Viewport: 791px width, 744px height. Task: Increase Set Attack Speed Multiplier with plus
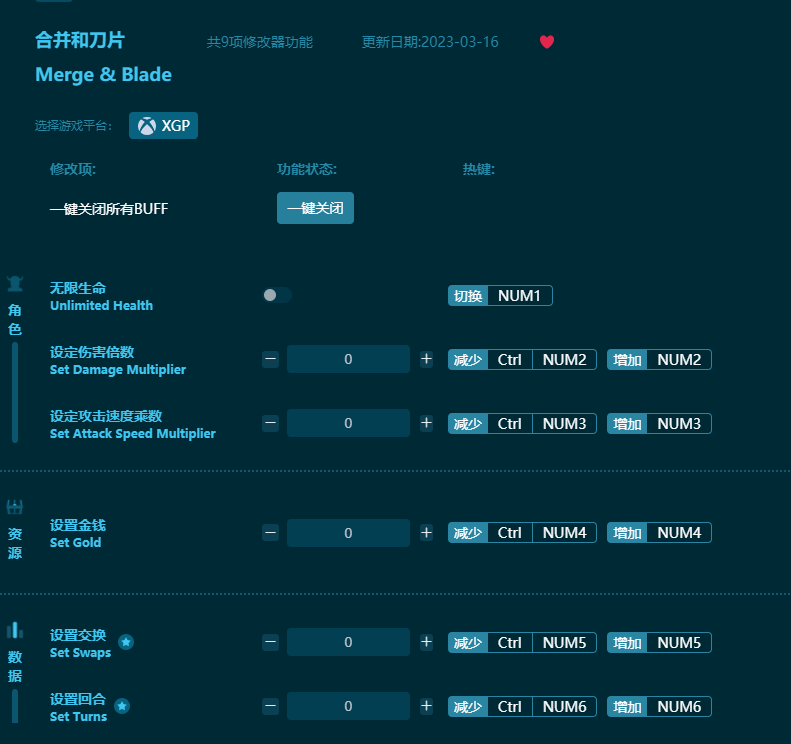point(426,423)
